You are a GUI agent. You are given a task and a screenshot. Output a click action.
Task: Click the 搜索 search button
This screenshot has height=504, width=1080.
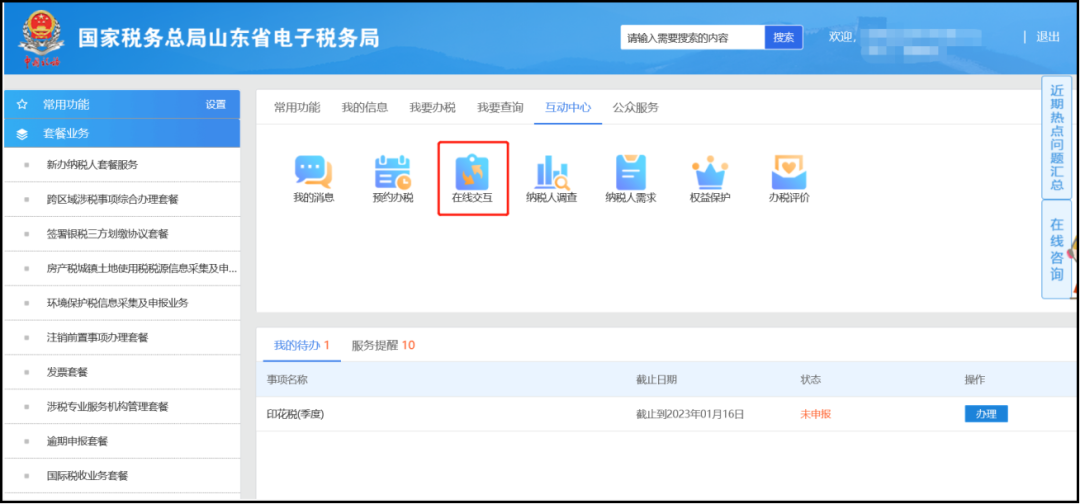784,38
